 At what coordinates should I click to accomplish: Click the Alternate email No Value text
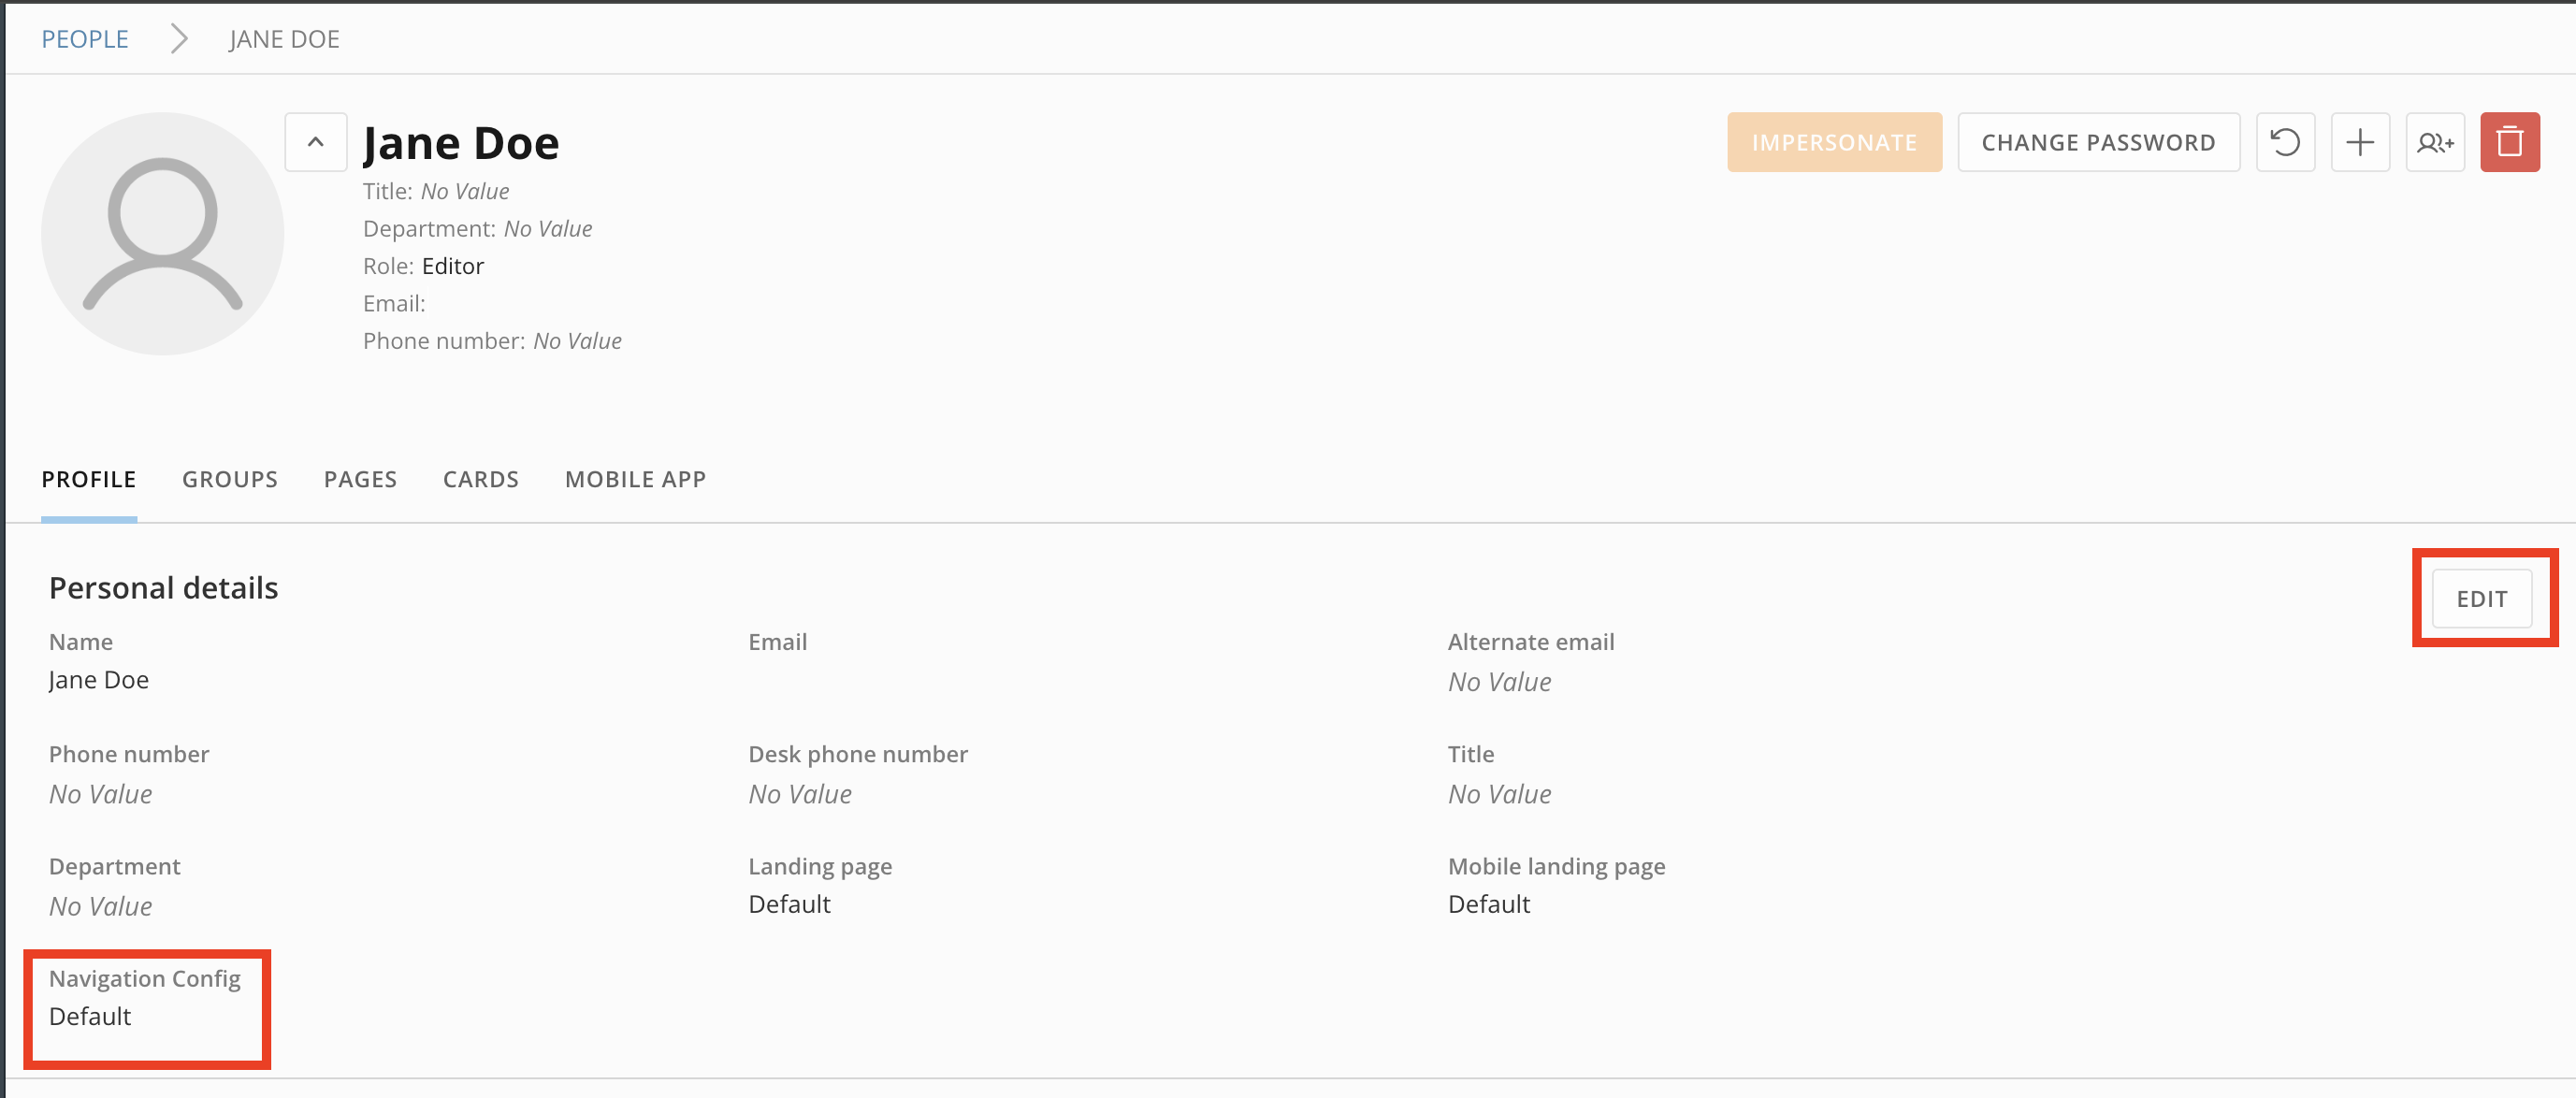[1499, 682]
